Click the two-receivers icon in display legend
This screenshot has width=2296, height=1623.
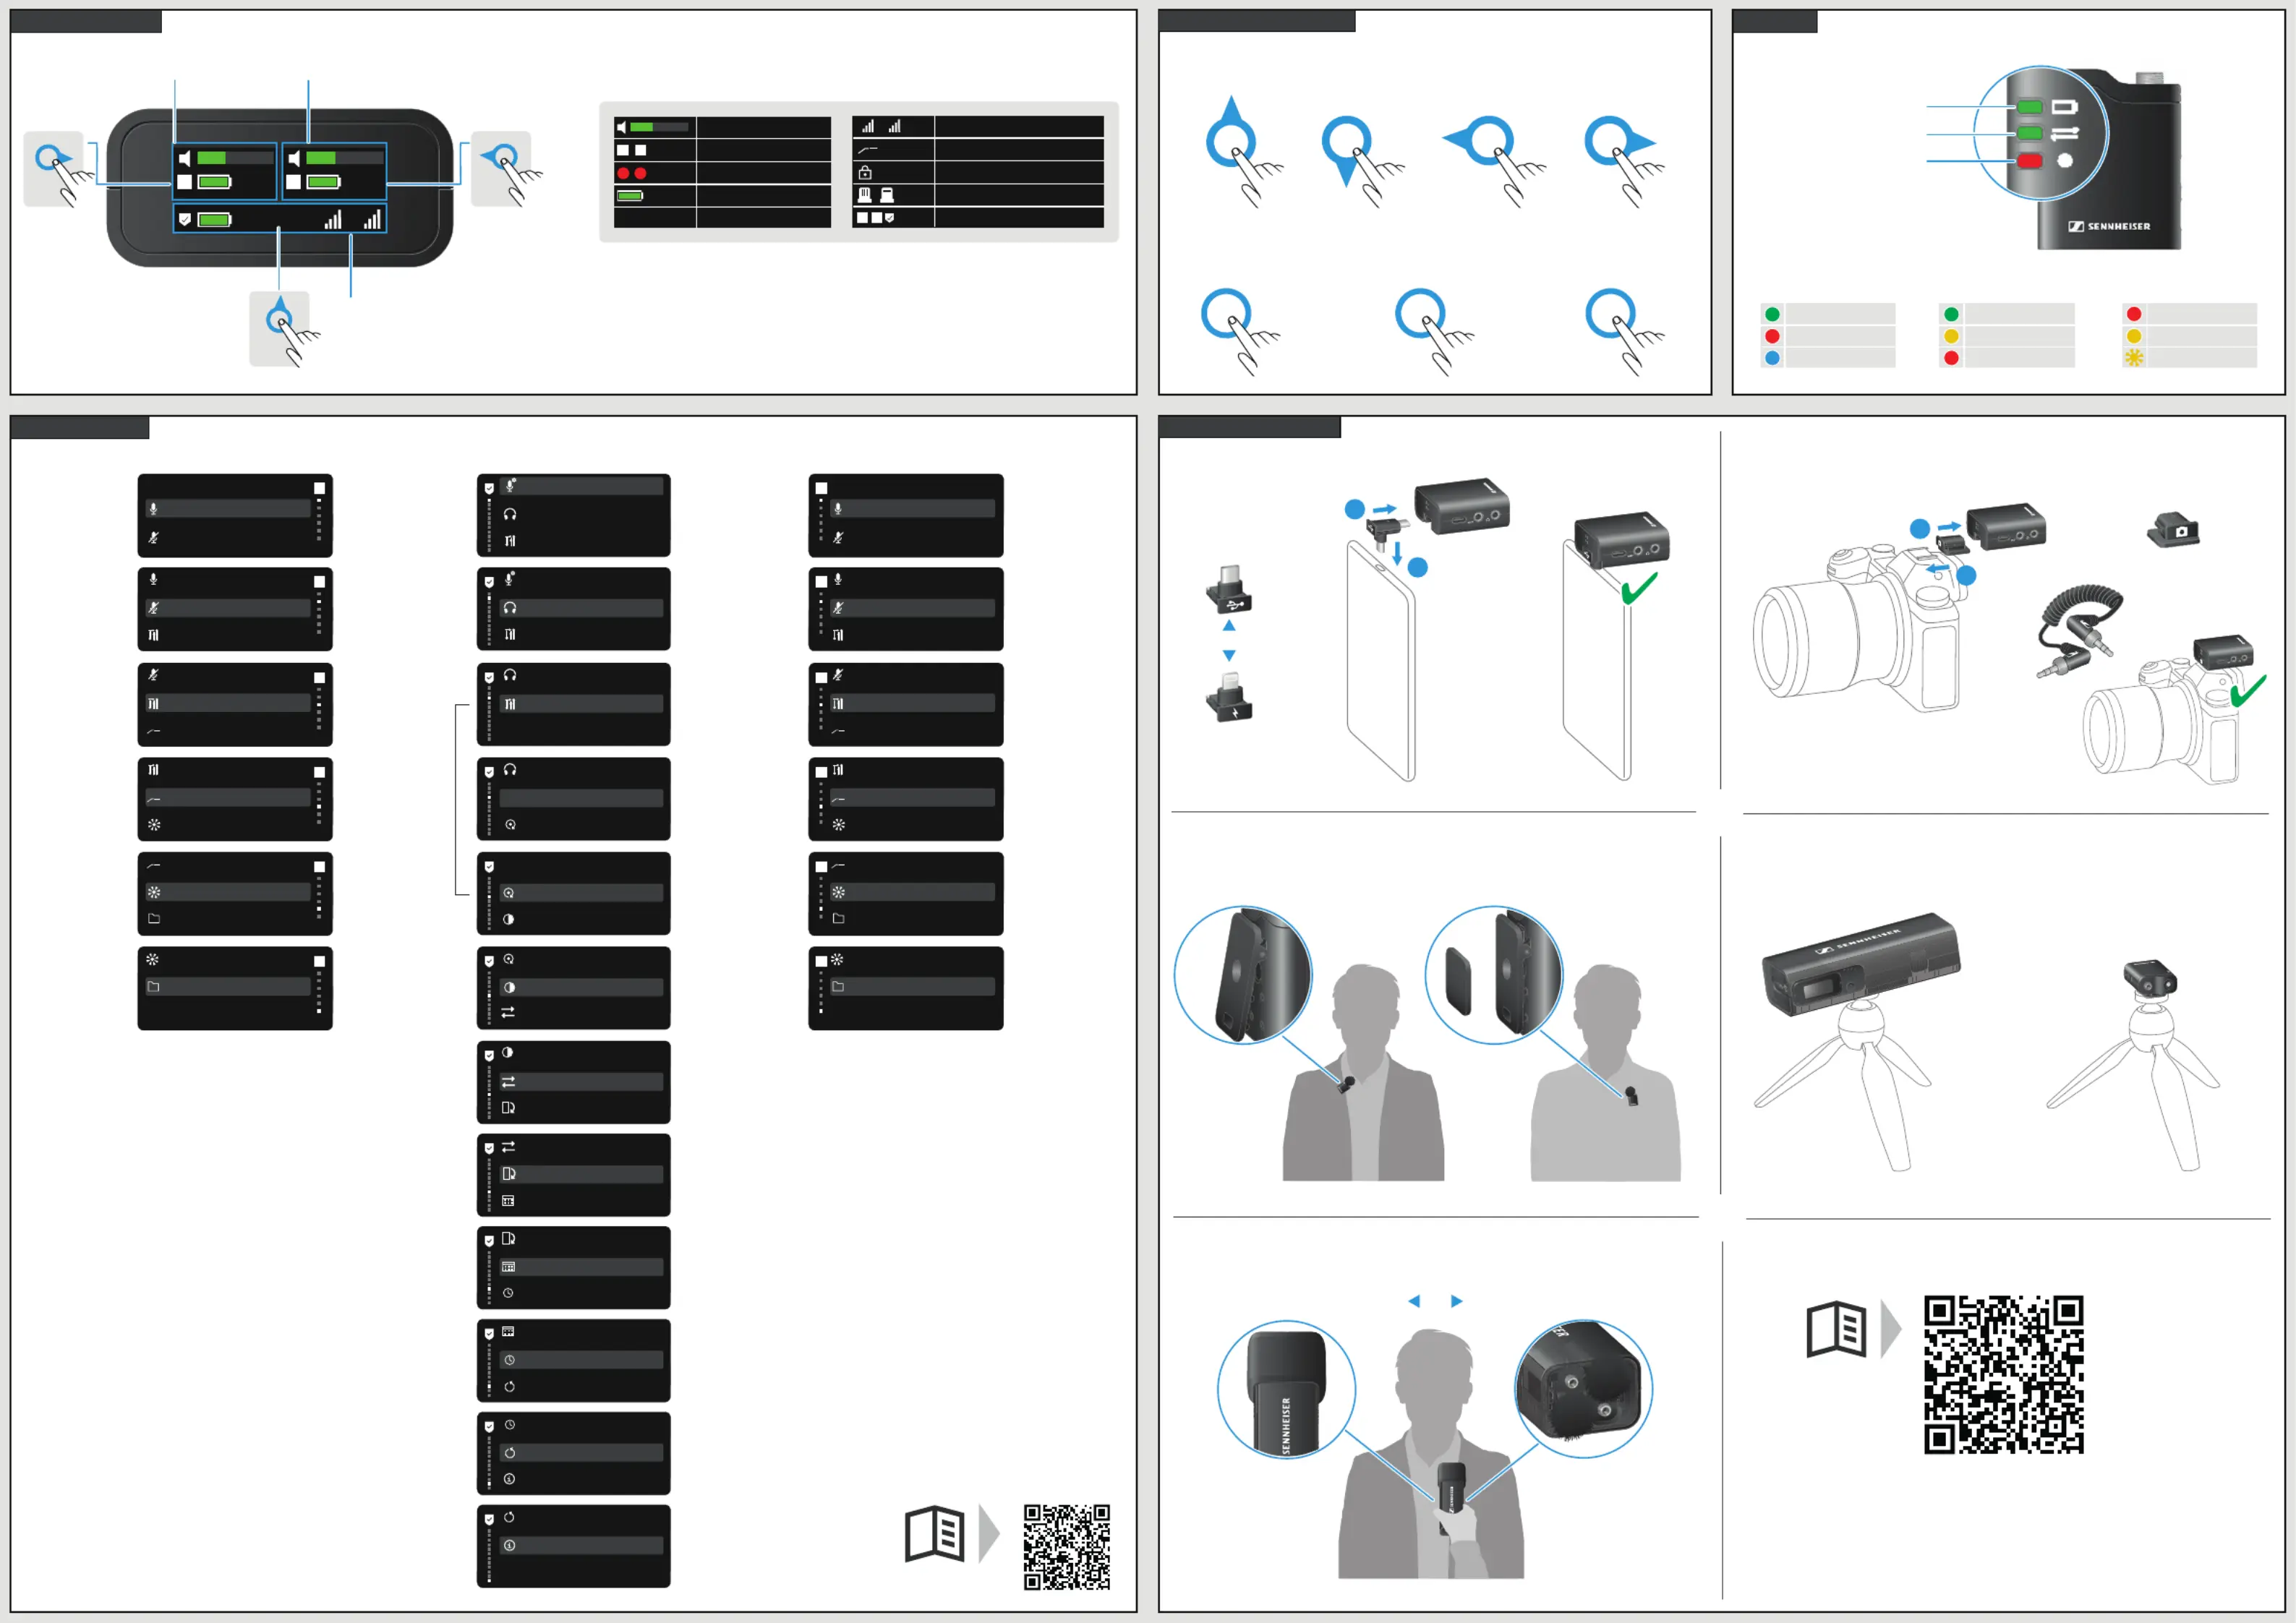(875, 195)
